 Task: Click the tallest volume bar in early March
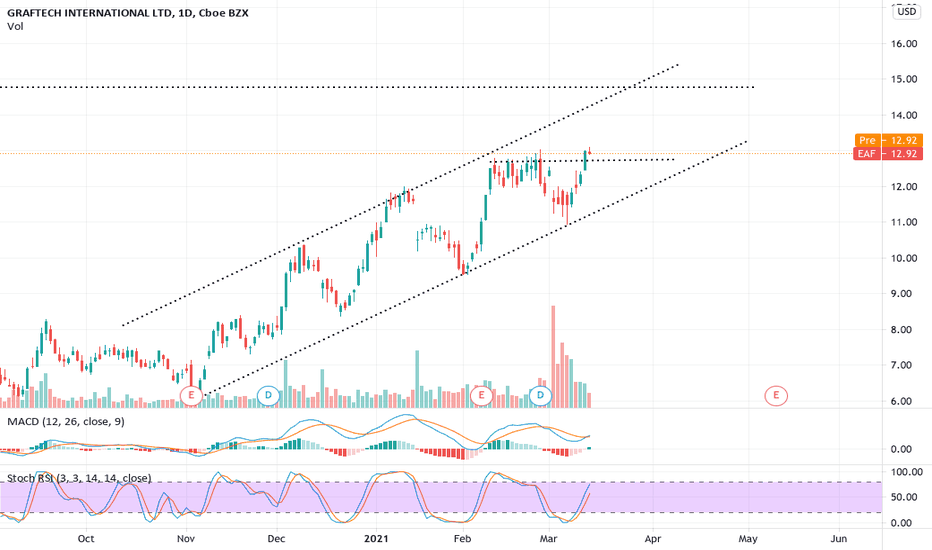553,357
